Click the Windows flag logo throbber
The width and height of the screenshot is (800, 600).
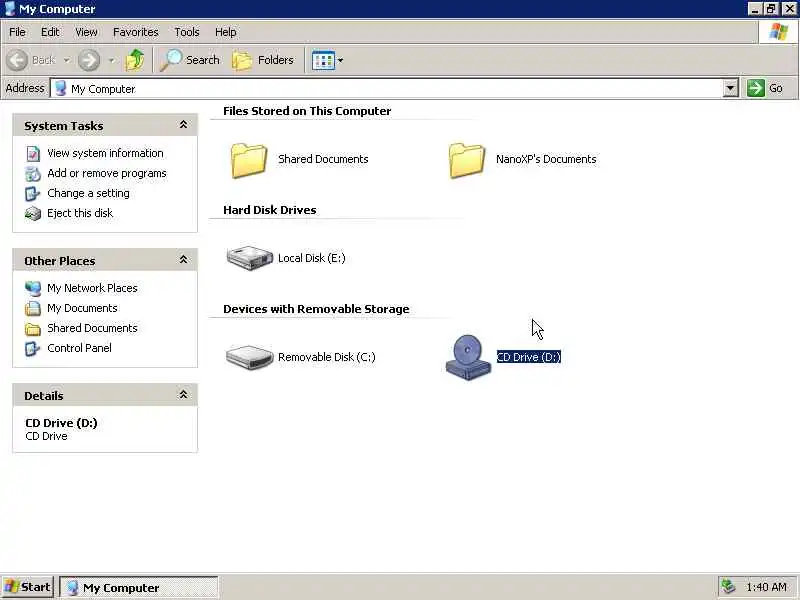(x=779, y=32)
